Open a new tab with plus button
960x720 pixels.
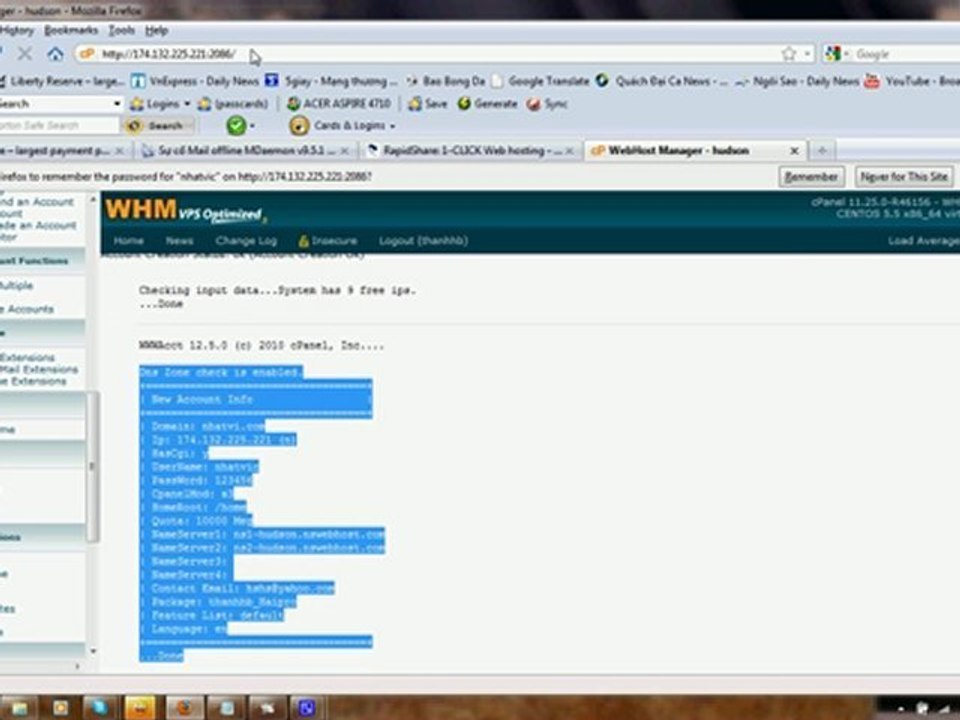pyautogui.click(x=822, y=150)
